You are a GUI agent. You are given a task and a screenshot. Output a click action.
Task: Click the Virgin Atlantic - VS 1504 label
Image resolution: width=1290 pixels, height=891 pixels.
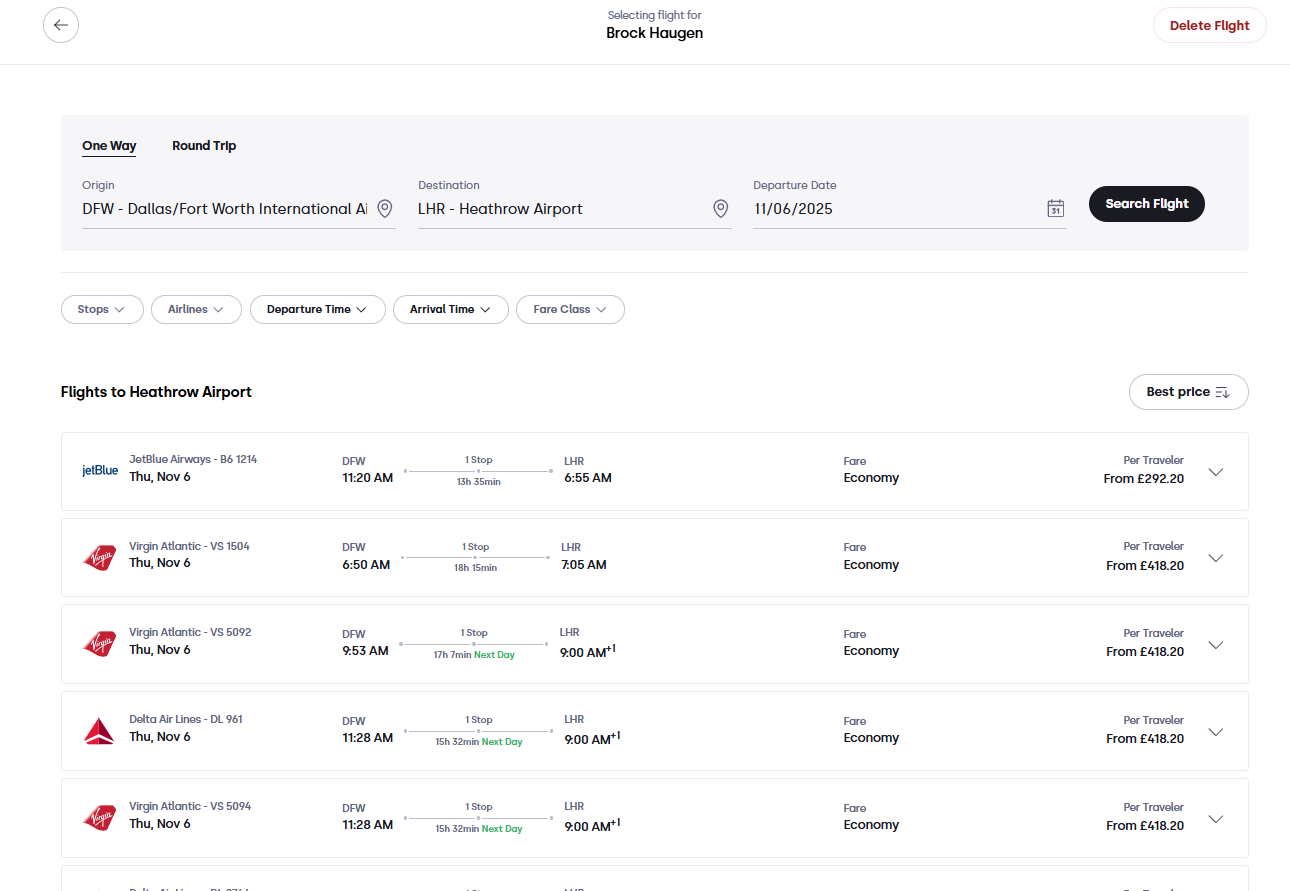[189, 546]
